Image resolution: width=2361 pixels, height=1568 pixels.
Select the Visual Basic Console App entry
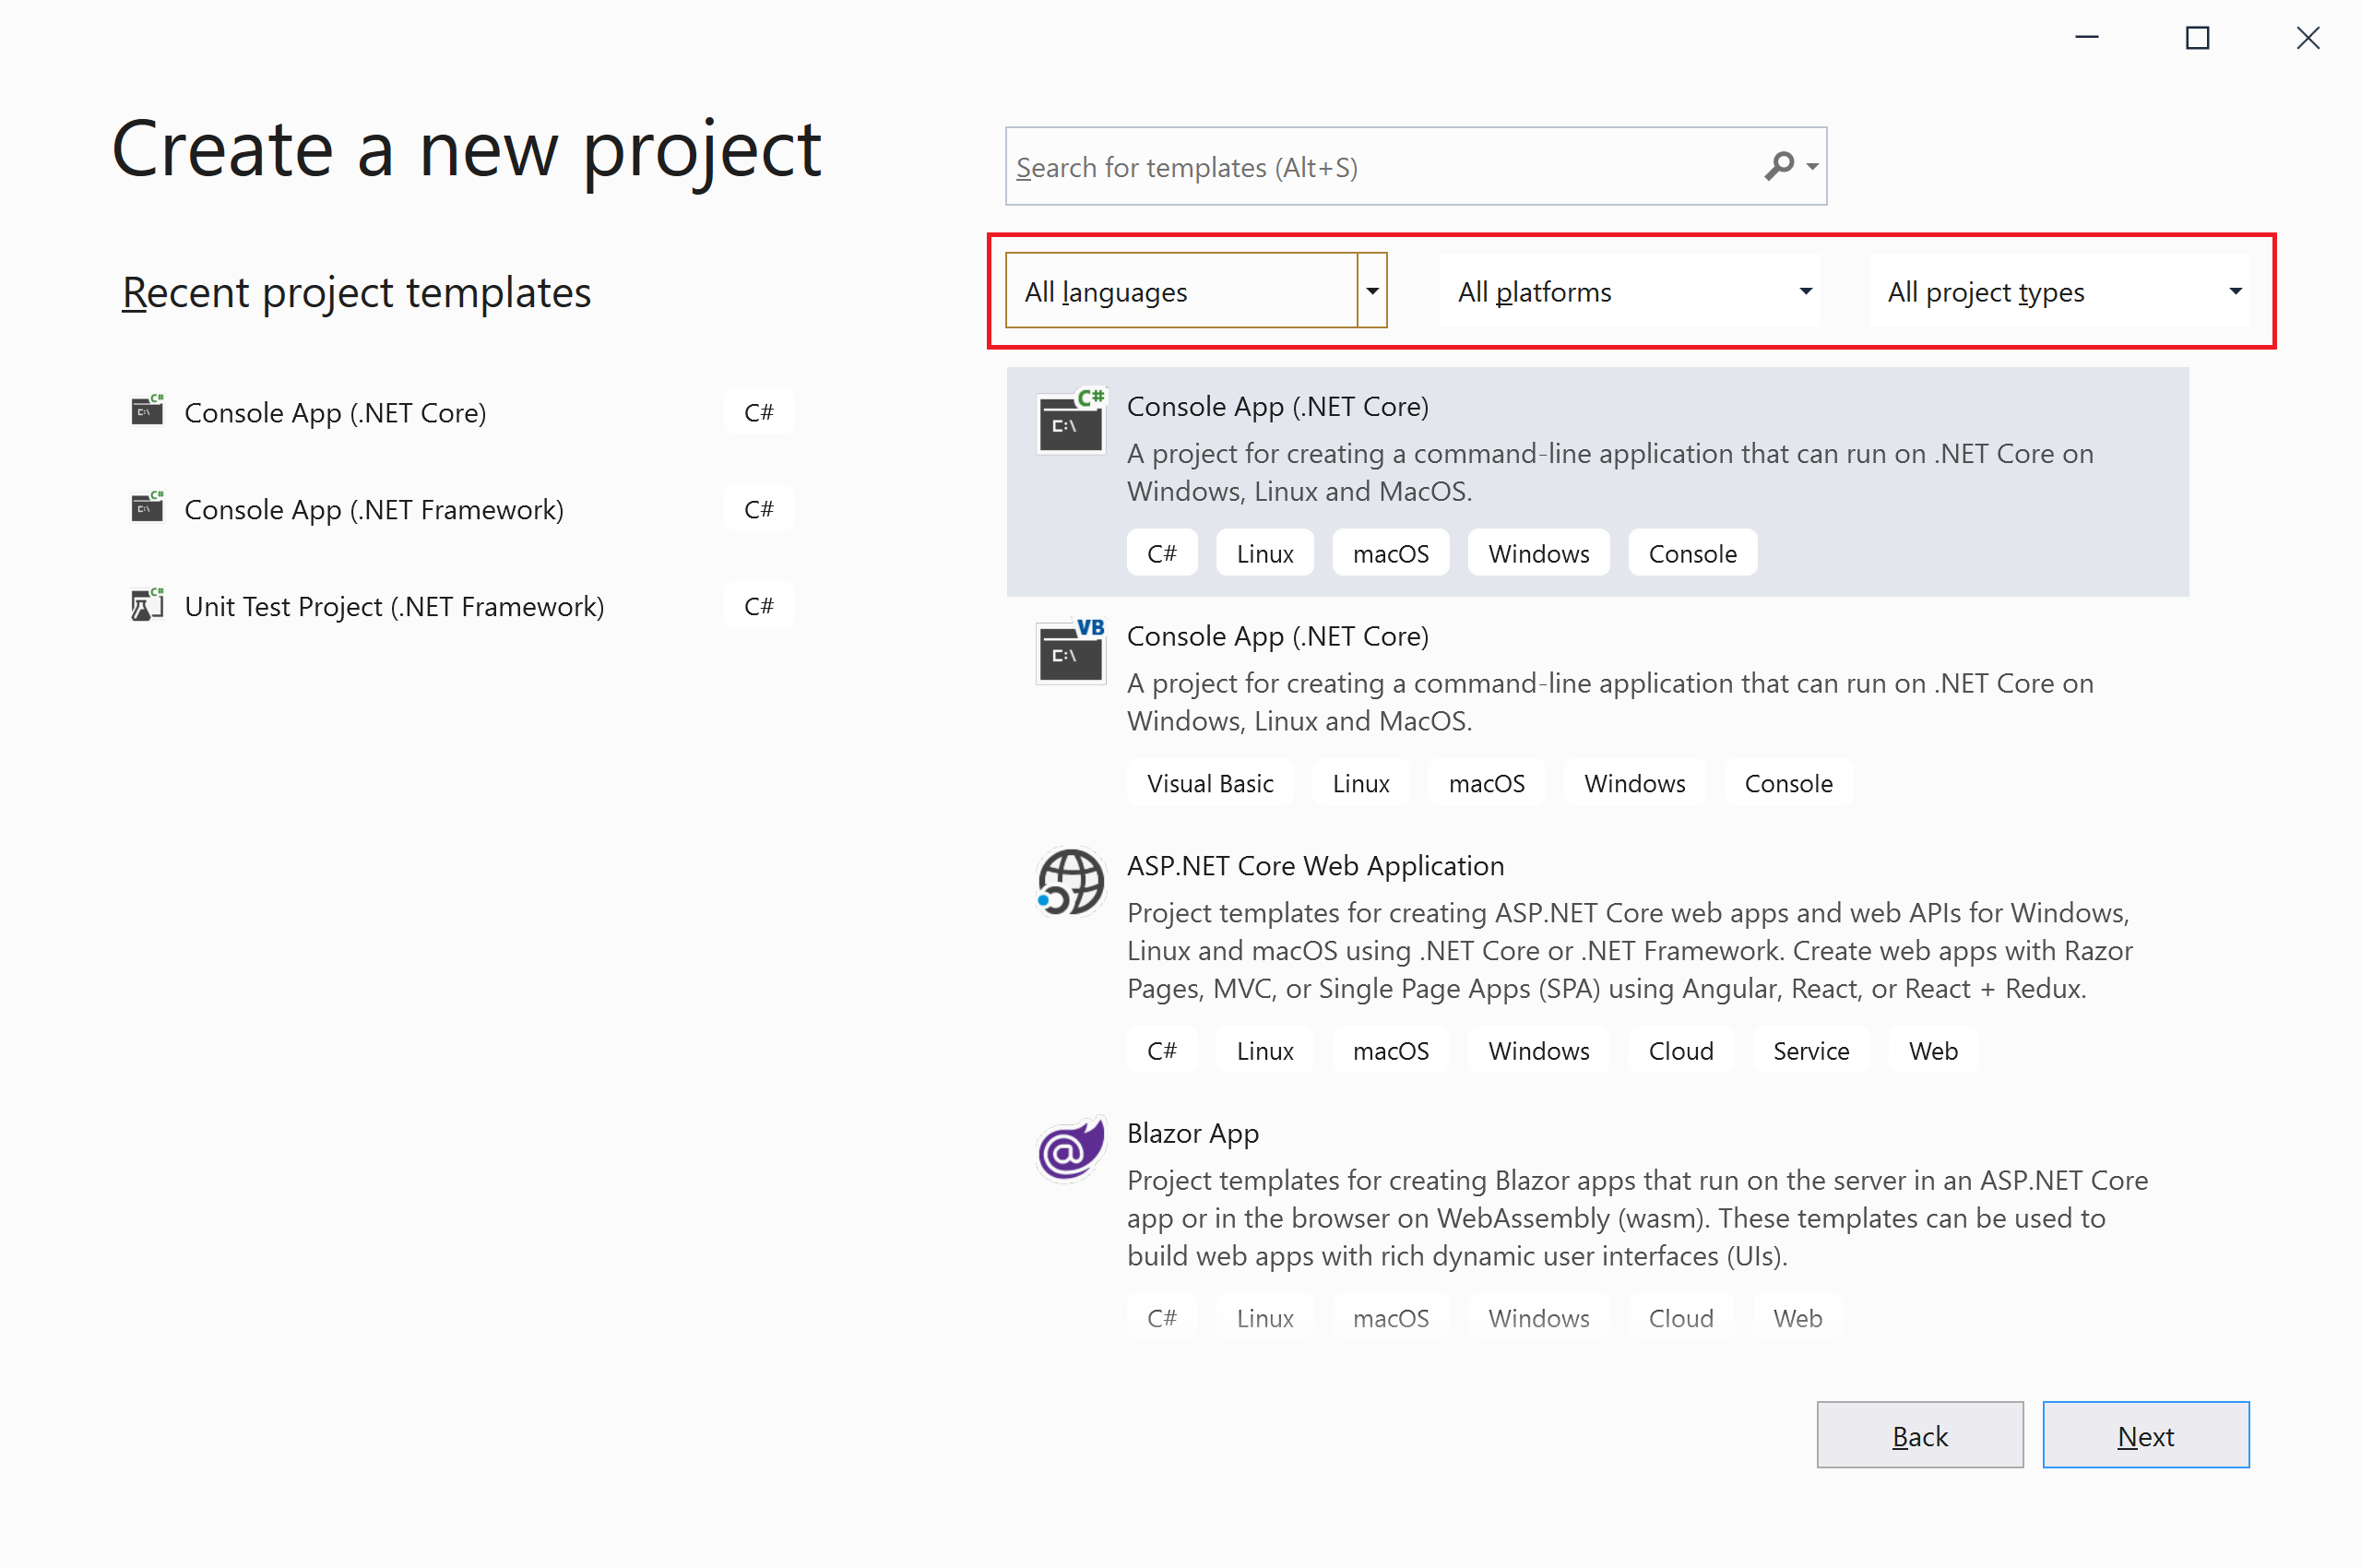point(1277,636)
